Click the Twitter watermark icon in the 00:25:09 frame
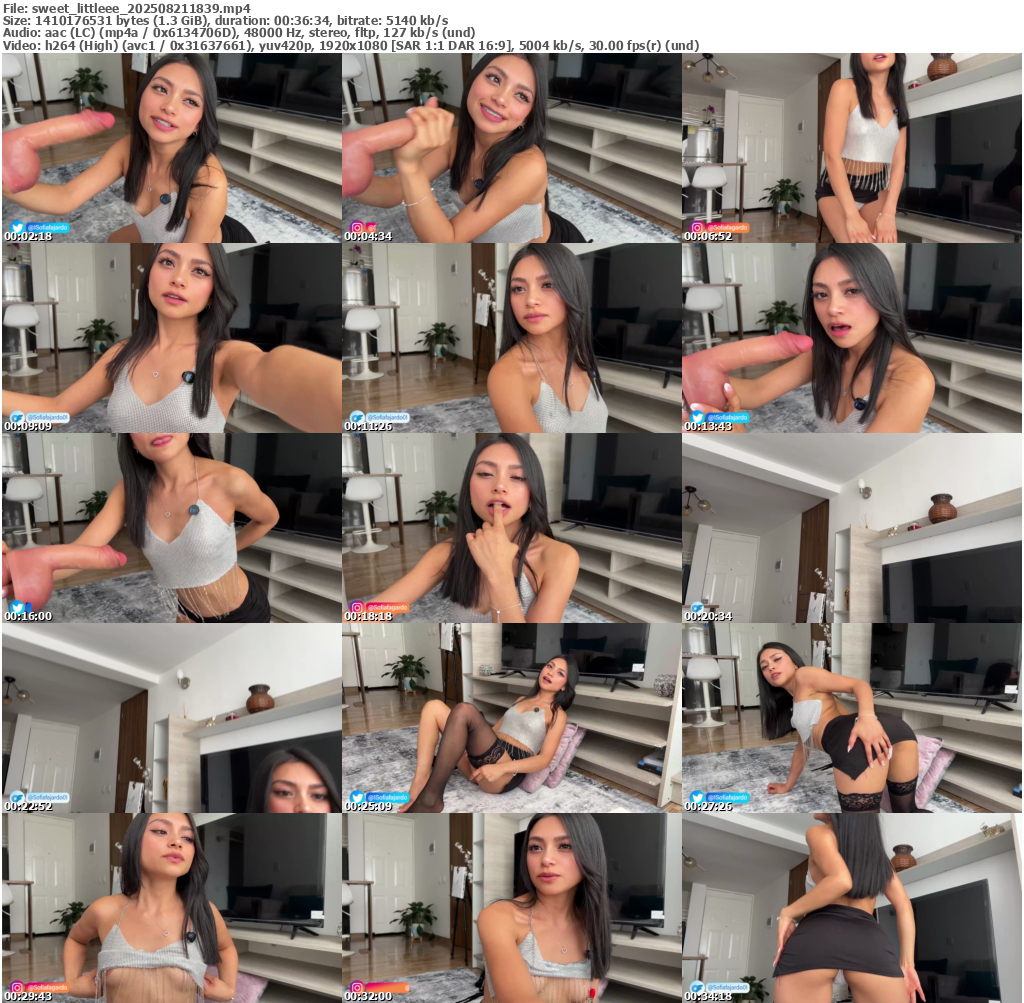1024x1003 pixels. [x=356, y=797]
